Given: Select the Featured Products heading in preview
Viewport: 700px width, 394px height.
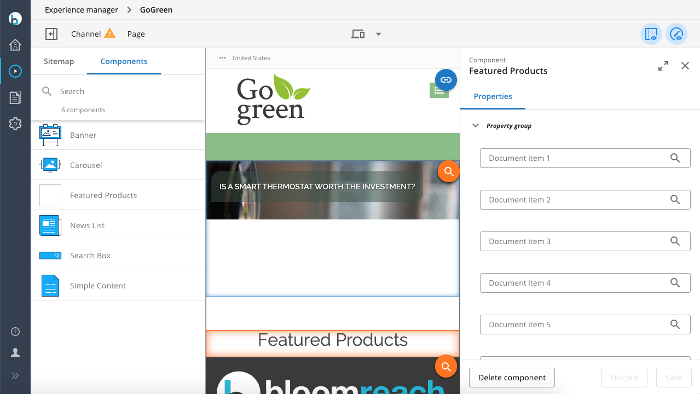Looking at the screenshot, I should (x=333, y=340).
